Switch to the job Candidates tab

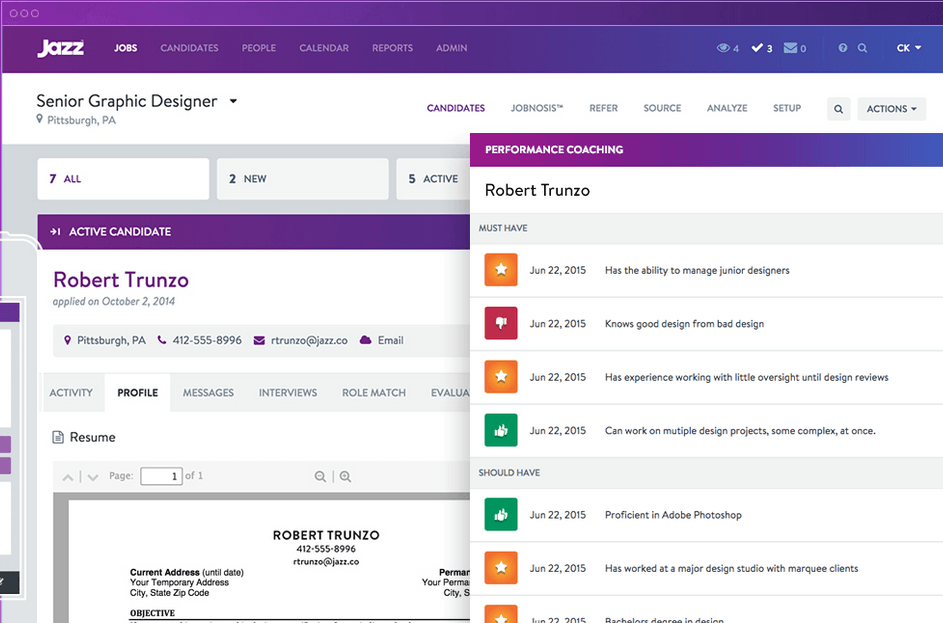pos(456,108)
